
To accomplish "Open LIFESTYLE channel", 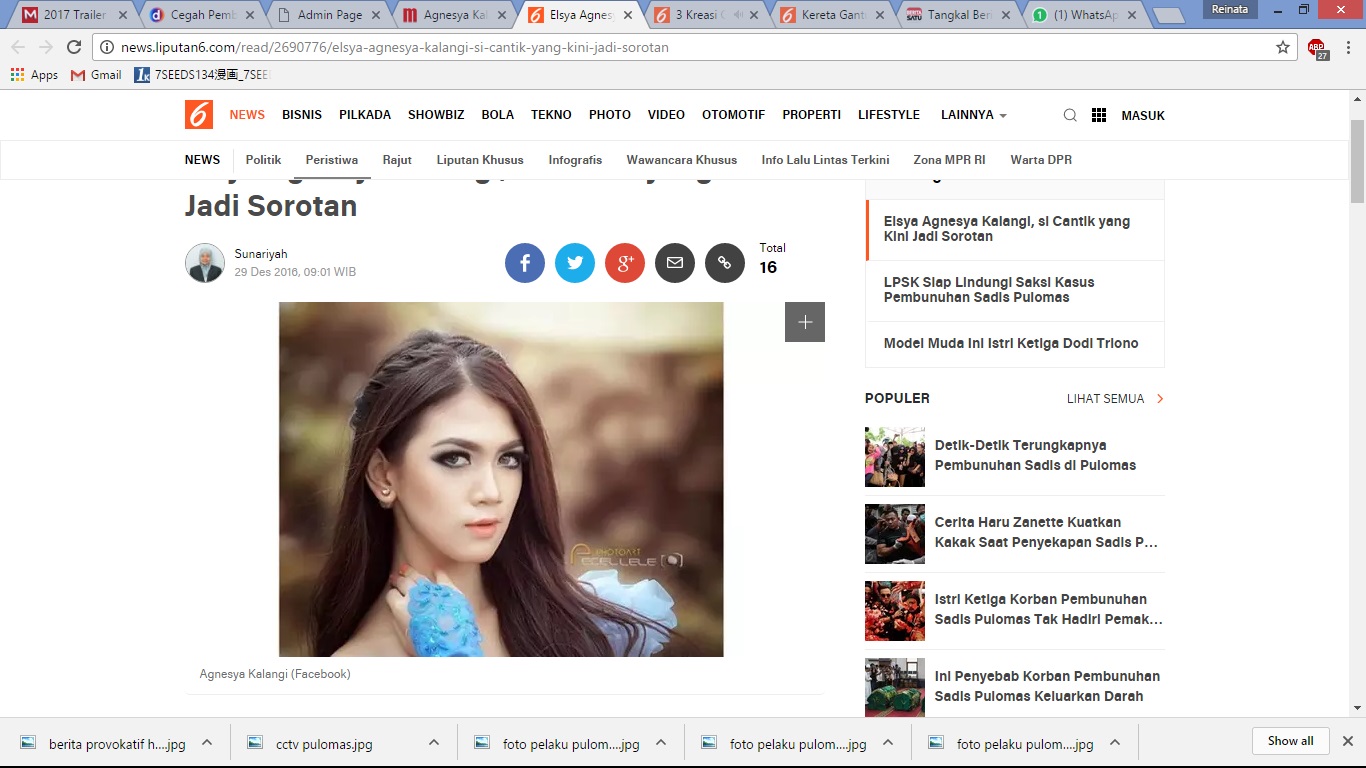I will click(x=889, y=115).
